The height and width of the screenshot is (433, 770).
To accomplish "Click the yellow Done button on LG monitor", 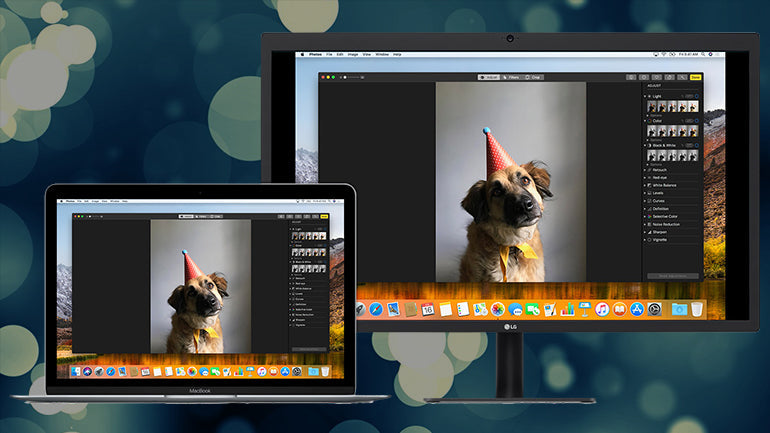I will [x=695, y=77].
